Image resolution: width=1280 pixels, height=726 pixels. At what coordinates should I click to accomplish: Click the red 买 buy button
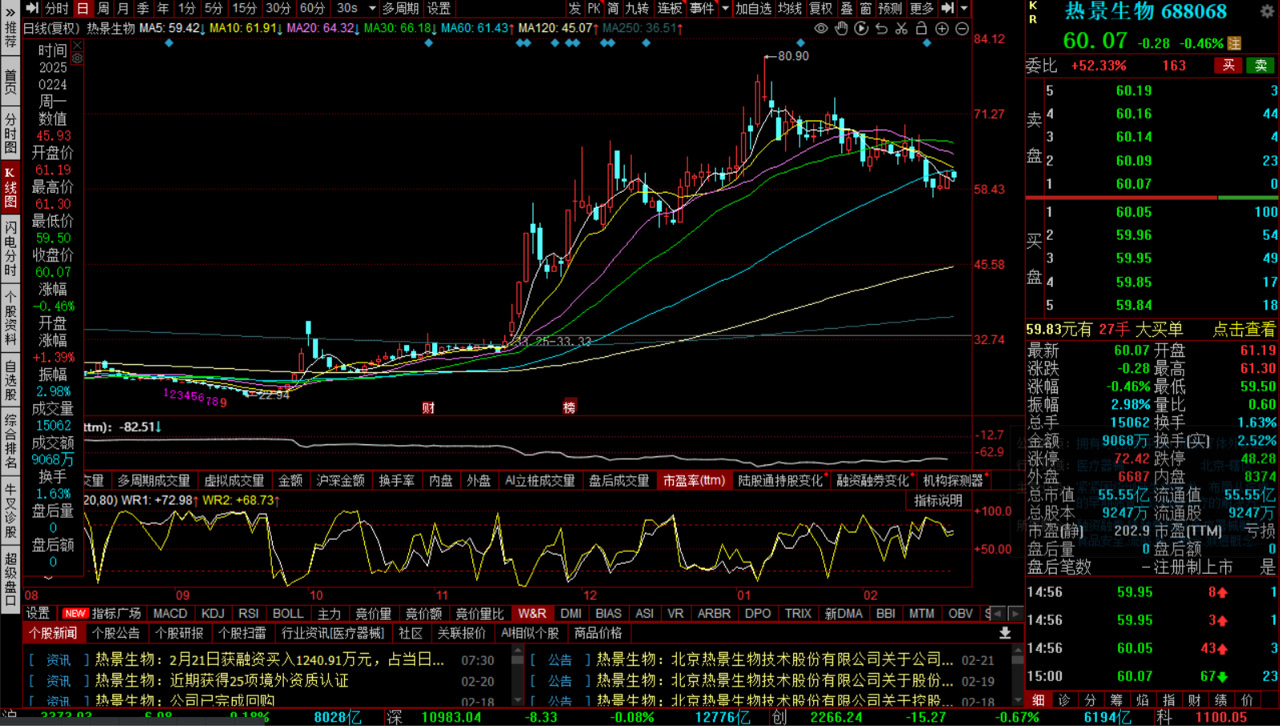[x=1229, y=65]
